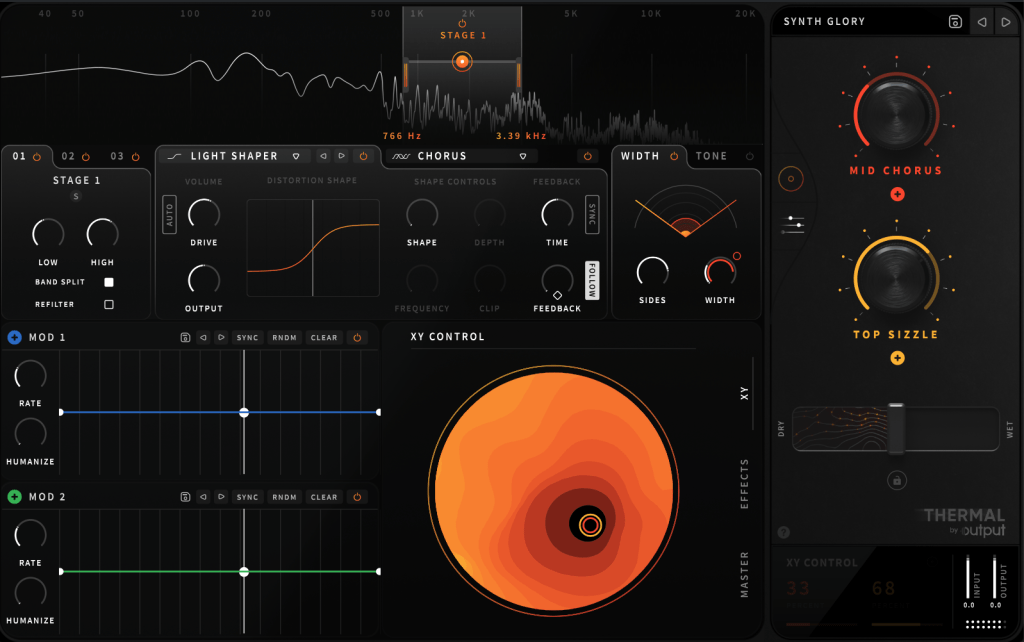
Task: Click the green plus icon next to MOD 2
Action: (x=14, y=497)
